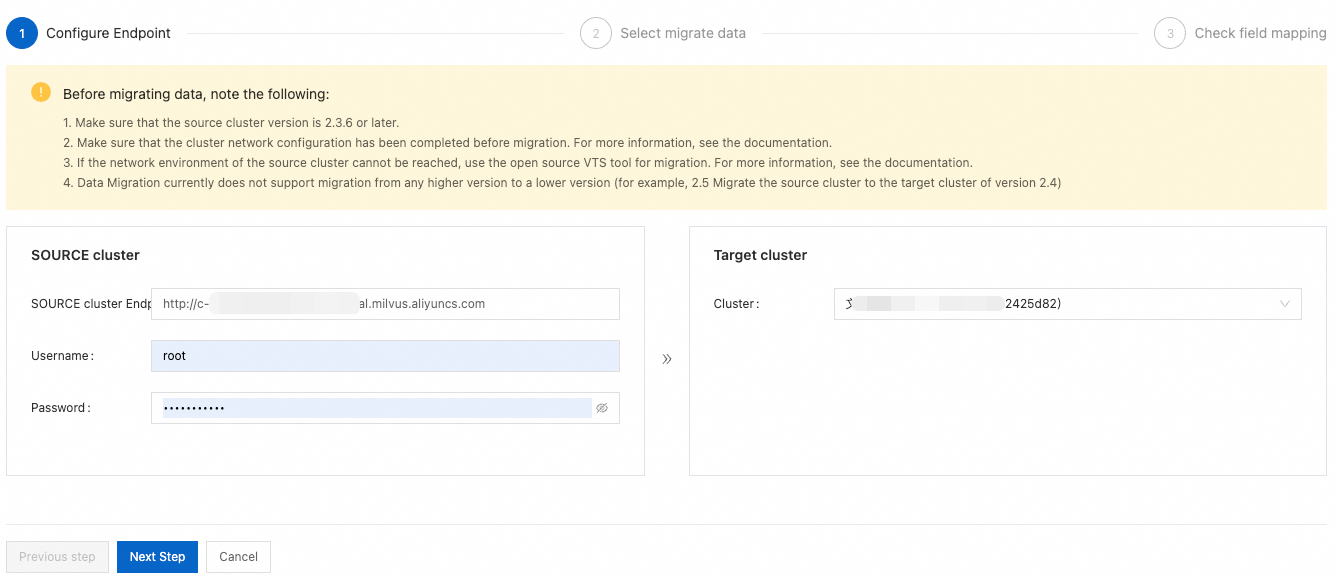Click the yellow warning exclamation icon
Image resolution: width=1336 pixels, height=578 pixels.
pyautogui.click(x=41, y=93)
